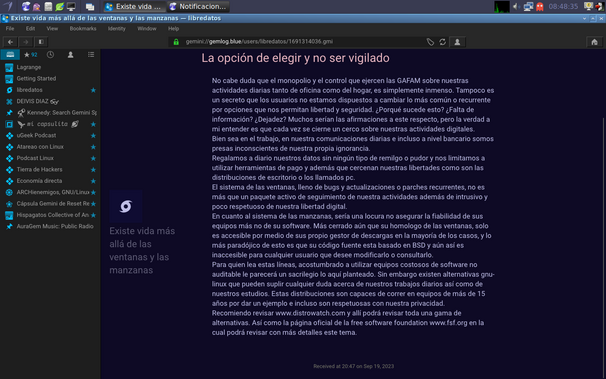Screen dimensions: 606x379
Task: Launch the globe web browser taskbar icon
Action: point(26,6)
